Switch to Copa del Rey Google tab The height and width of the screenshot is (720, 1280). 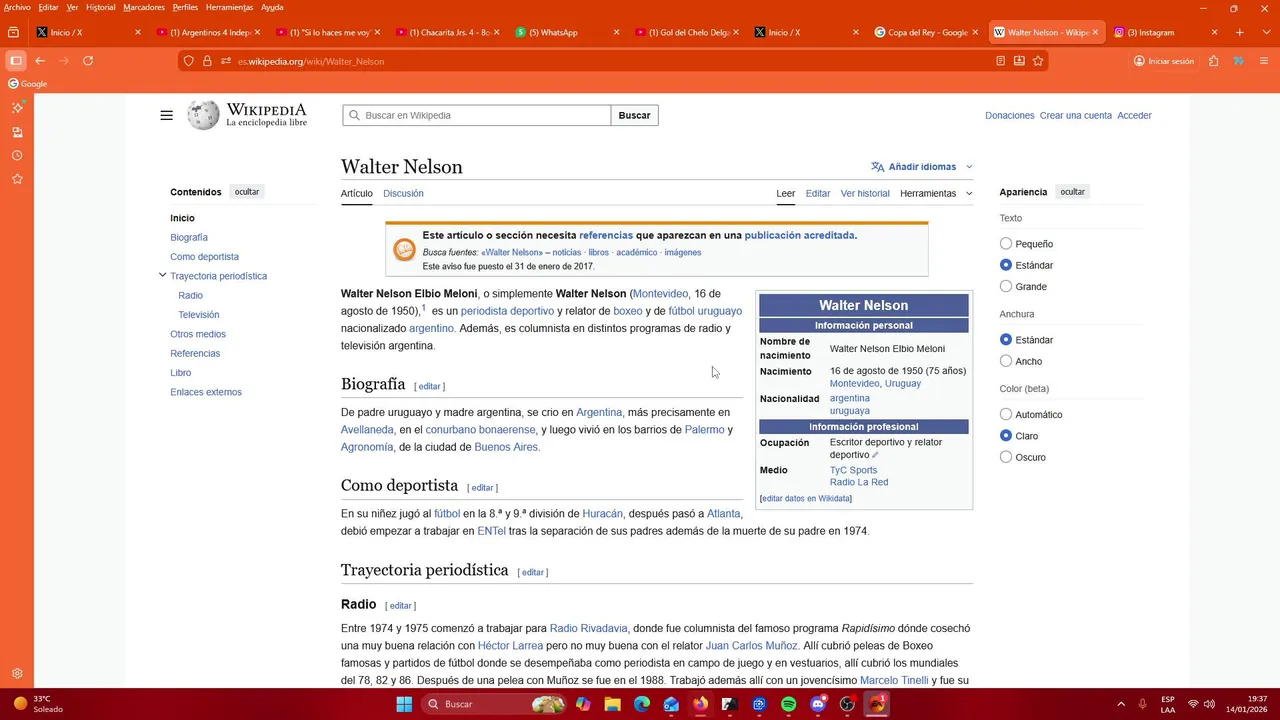[927, 32]
